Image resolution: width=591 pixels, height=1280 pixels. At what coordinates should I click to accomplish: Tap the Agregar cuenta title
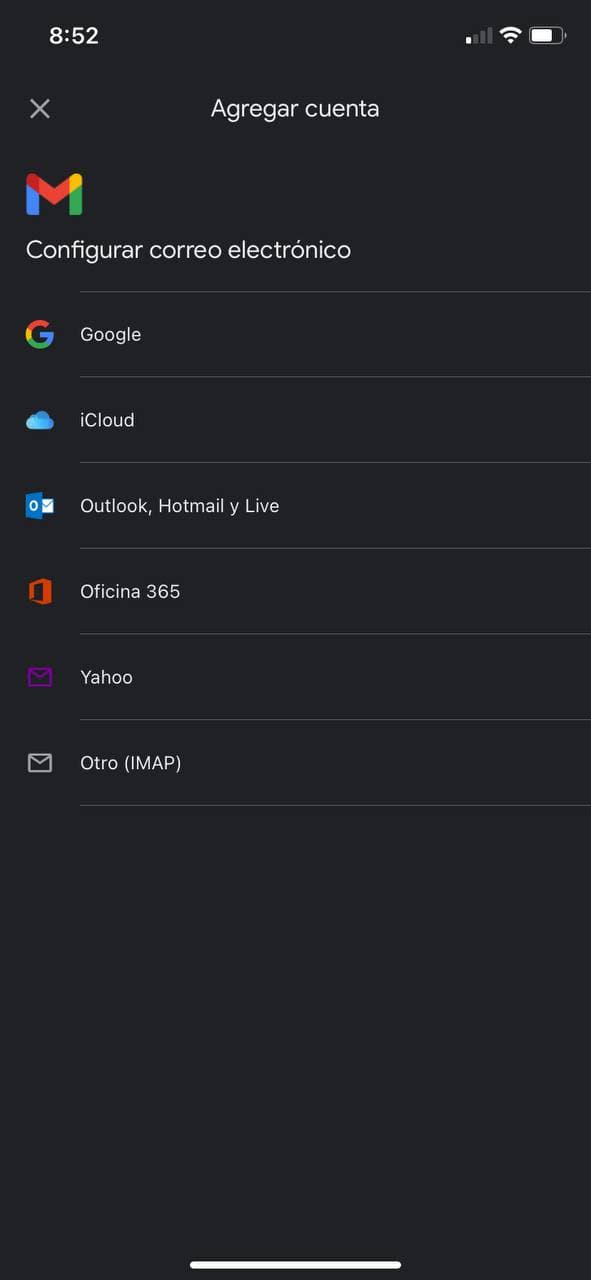tap(295, 109)
